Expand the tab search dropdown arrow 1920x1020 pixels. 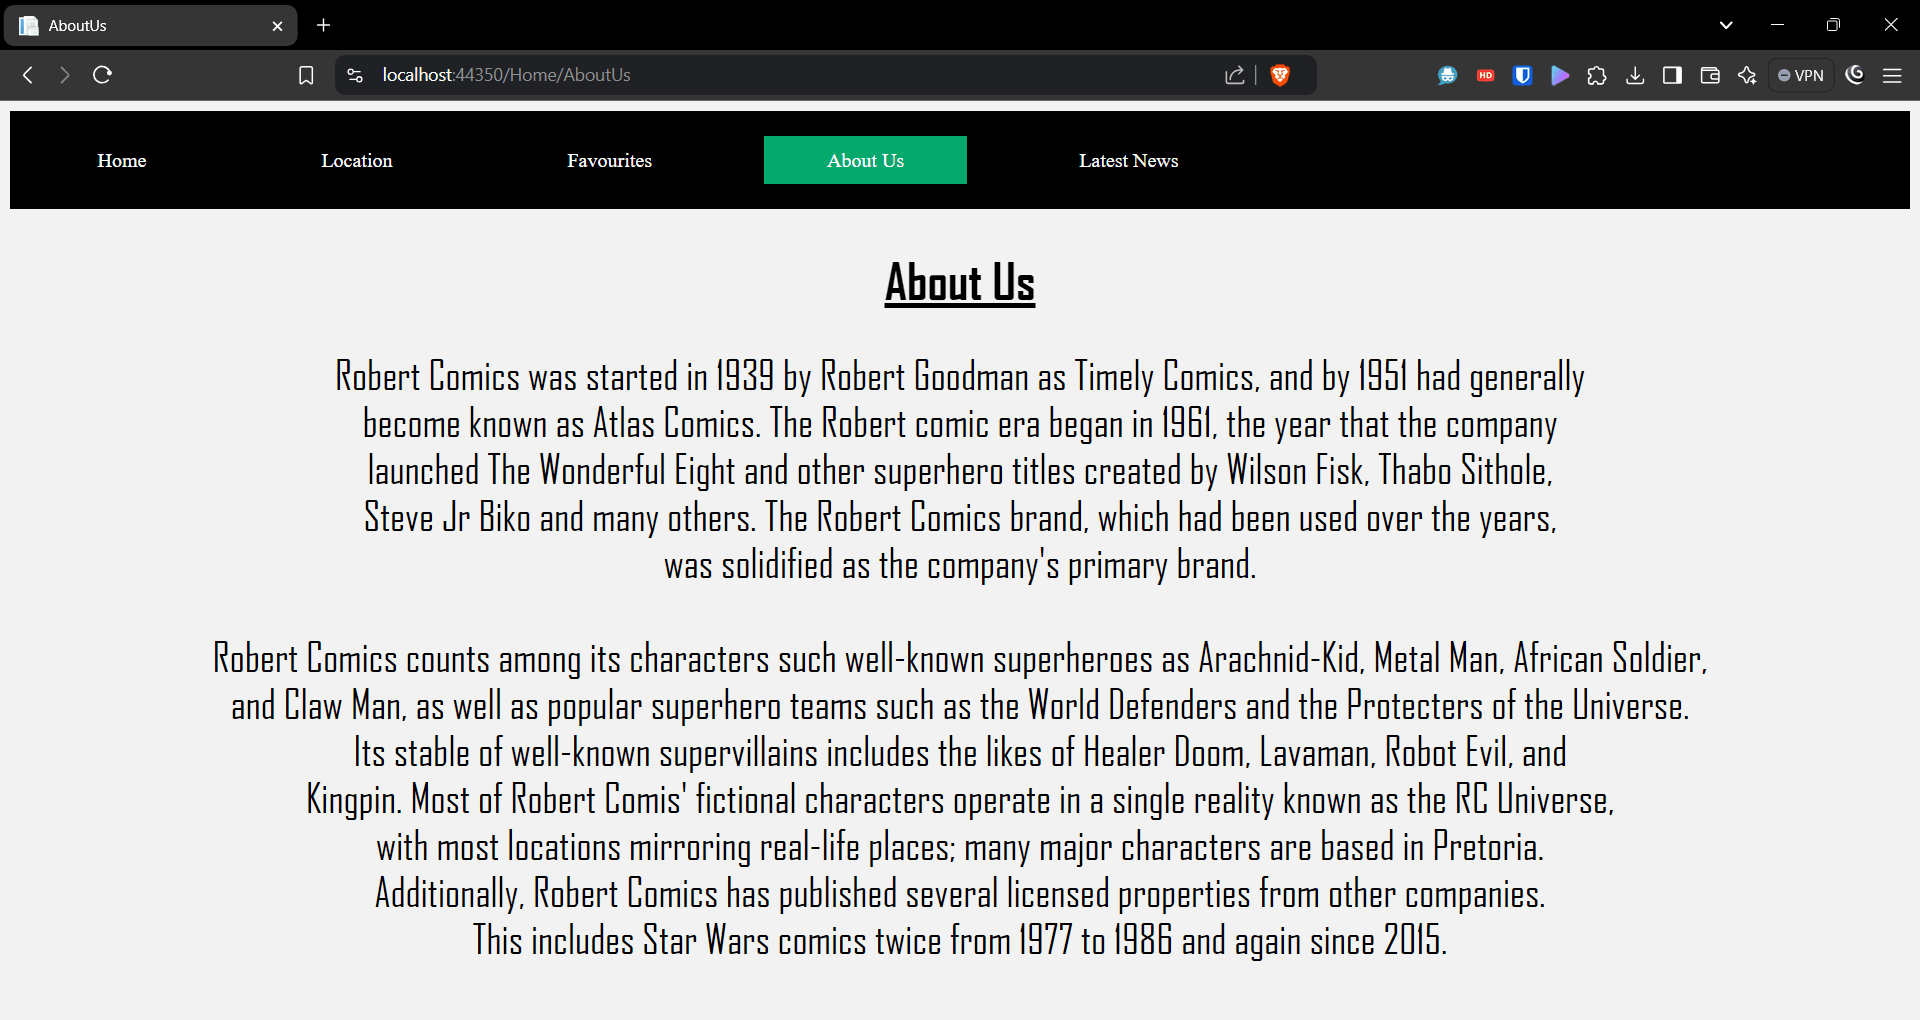[1726, 25]
